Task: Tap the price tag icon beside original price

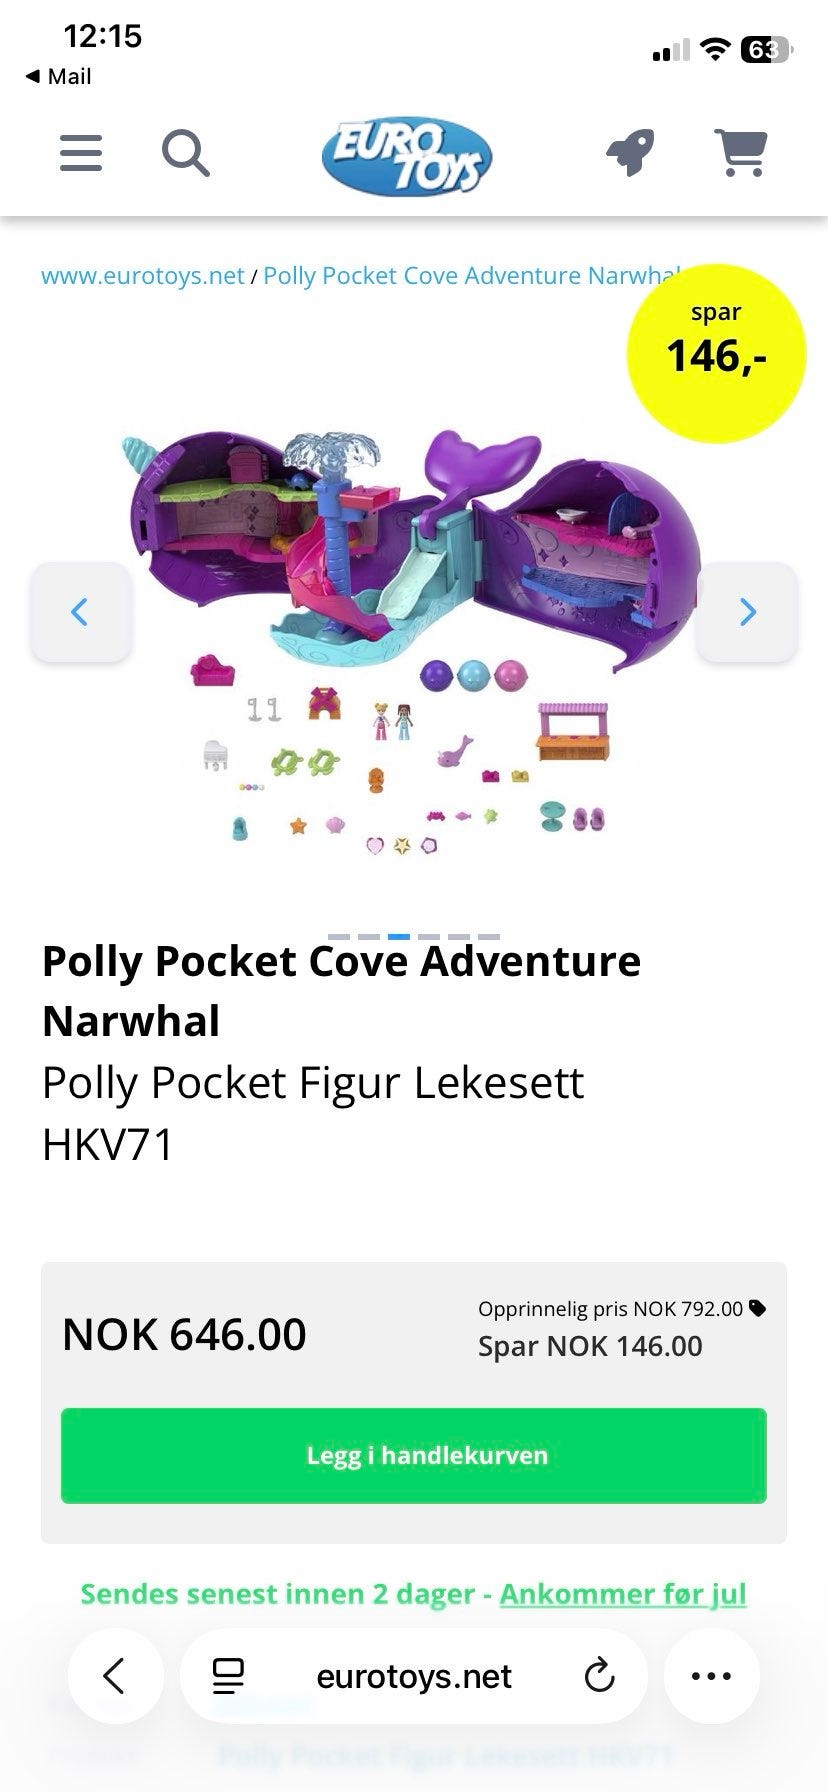Action: coord(758,1308)
